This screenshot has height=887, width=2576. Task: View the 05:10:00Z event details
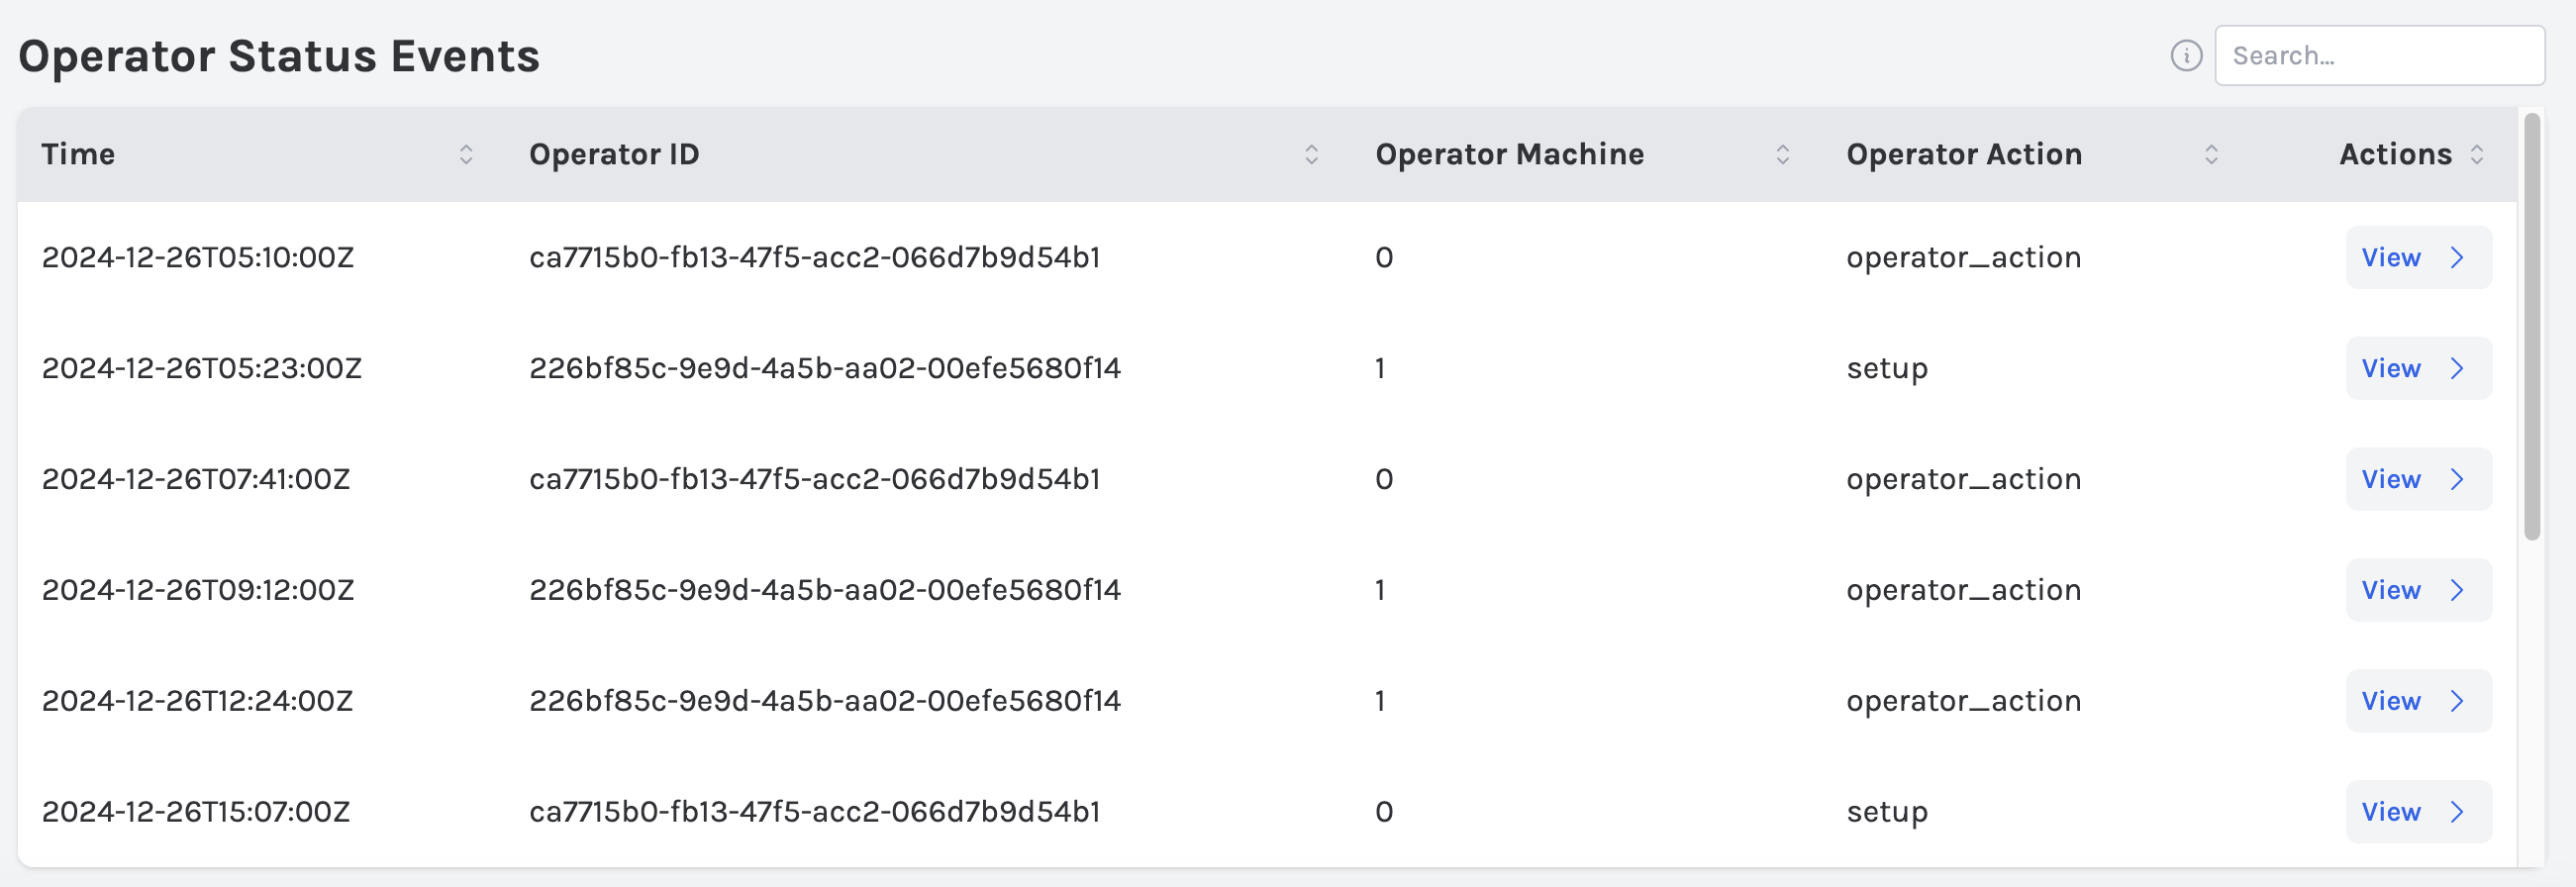click(x=2417, y=258)
